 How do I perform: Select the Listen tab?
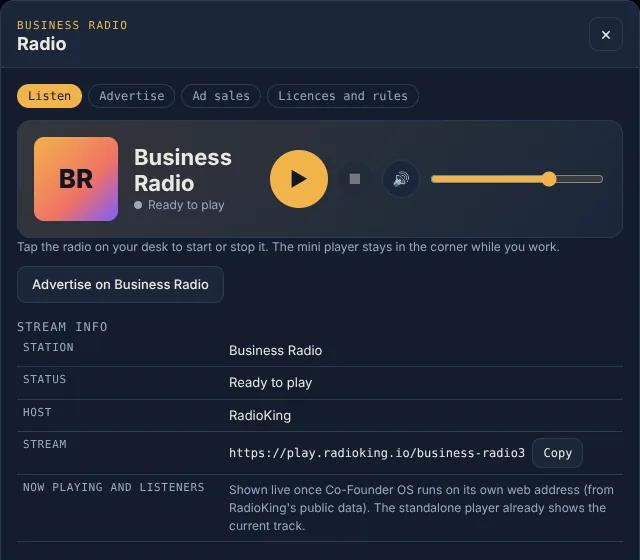tap(49, 96)
